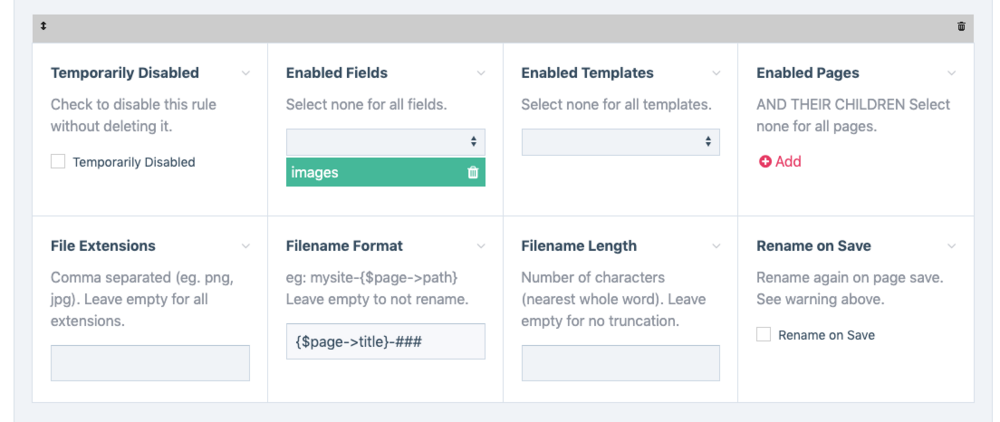The width and height of the screenshot is (1000, 422).
Task: Open the Enabled Templates select dropdown
Action: pyautogui.click(x=620, y=142)
